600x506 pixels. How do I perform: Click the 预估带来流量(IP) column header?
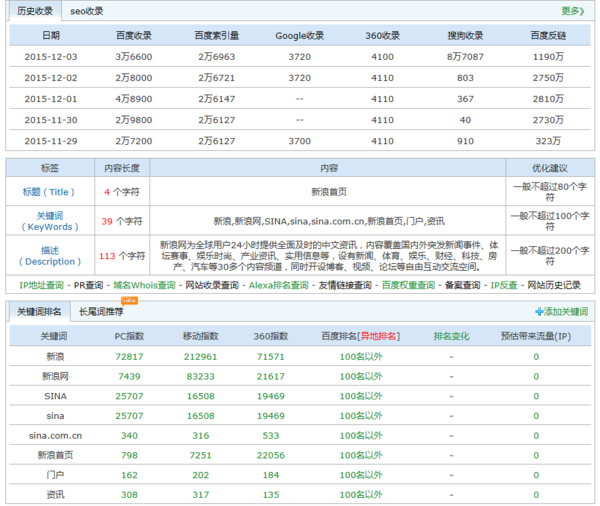click(536, 336)
